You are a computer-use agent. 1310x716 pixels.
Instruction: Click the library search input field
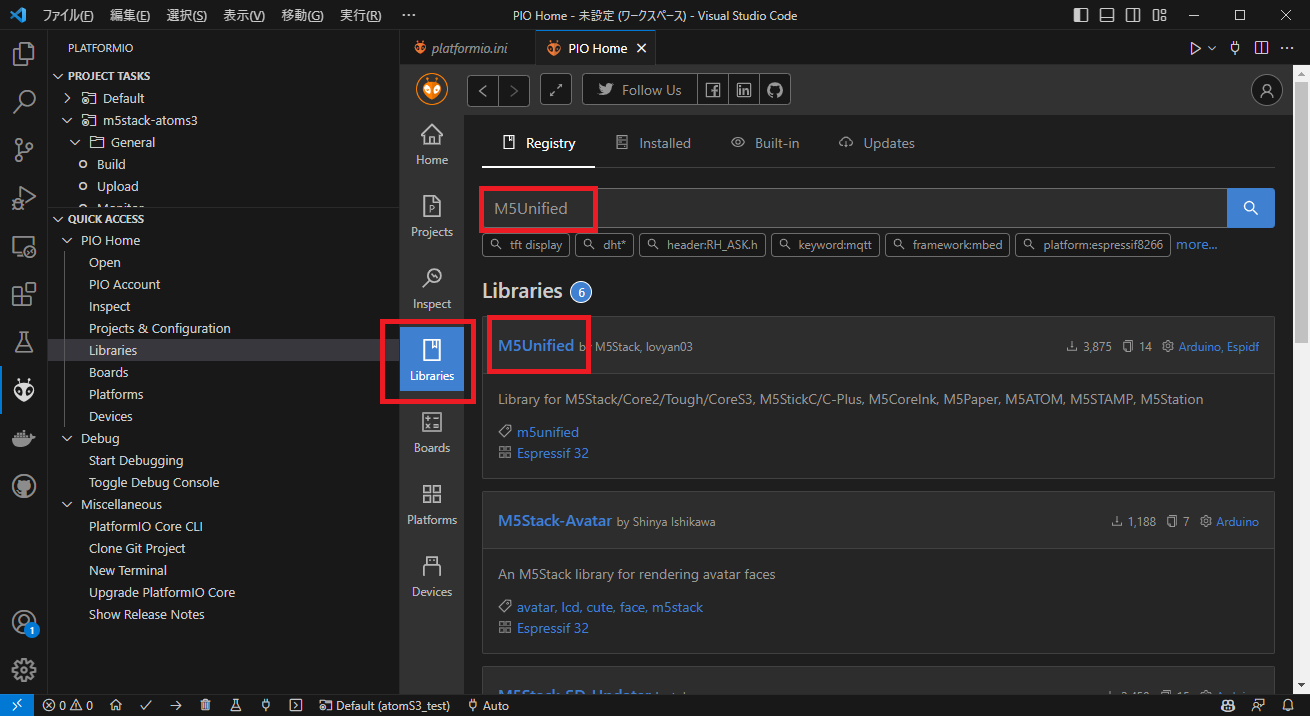pos(900,208)
